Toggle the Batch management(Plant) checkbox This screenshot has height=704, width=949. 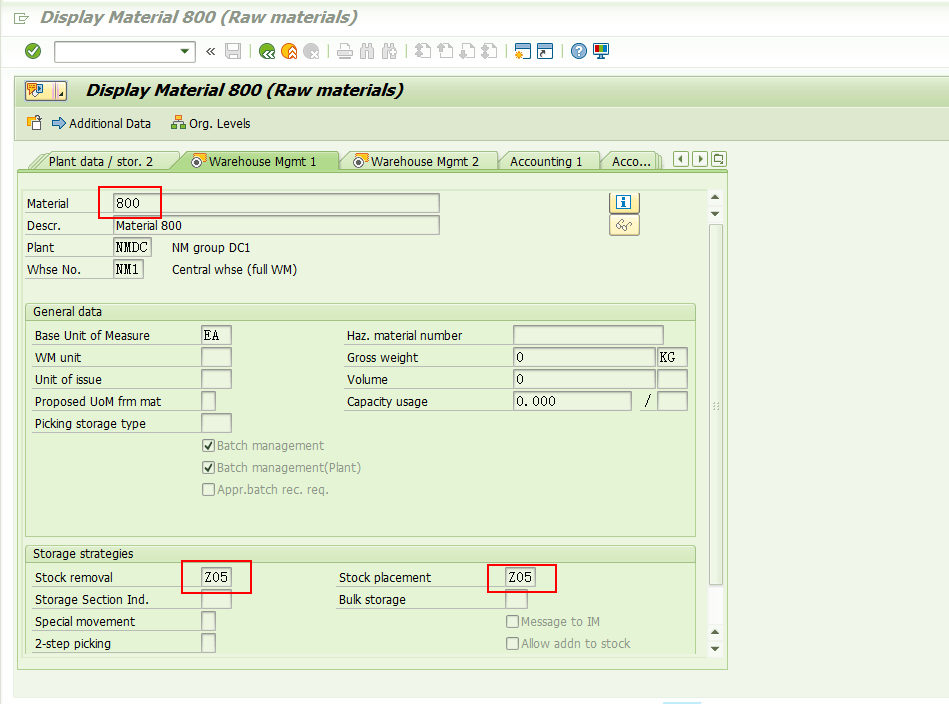coord(208,466)
